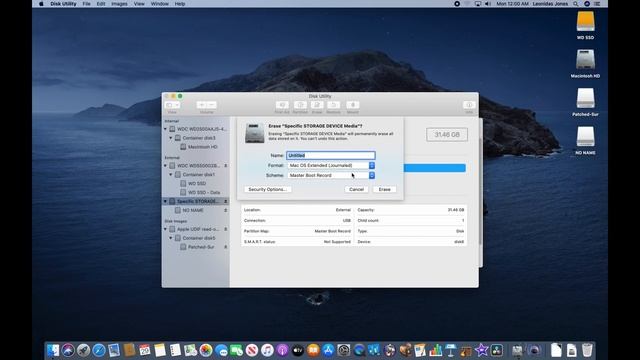Open Finder from the dock

[x=53, y=350]
